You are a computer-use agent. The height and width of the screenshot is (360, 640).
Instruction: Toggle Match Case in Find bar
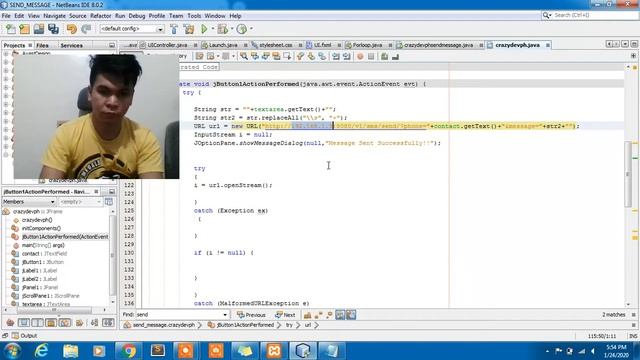307,315
